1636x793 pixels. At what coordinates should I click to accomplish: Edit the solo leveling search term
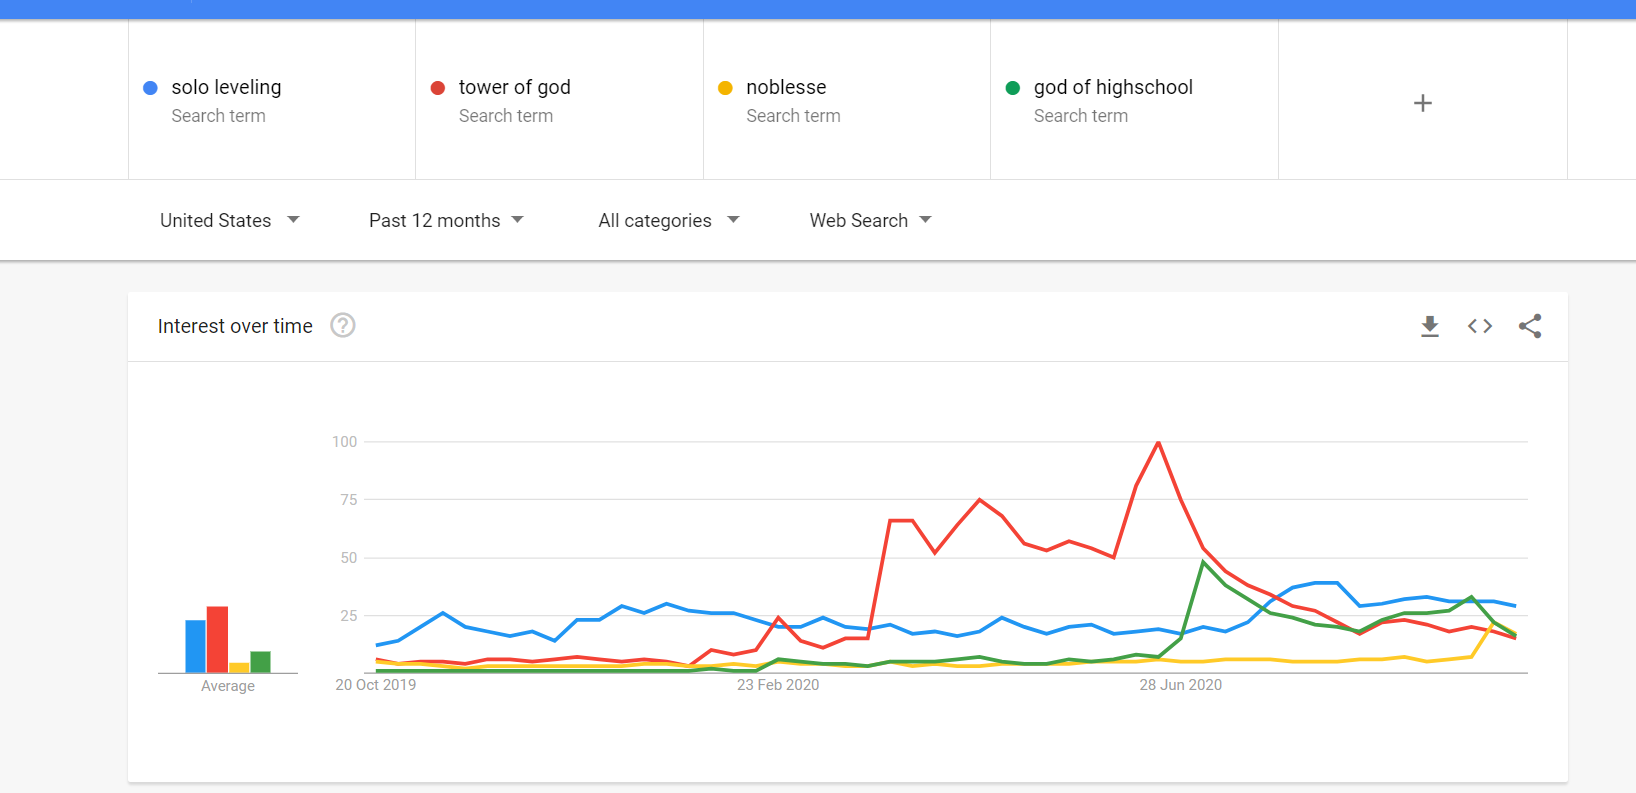tap(227, 88)
